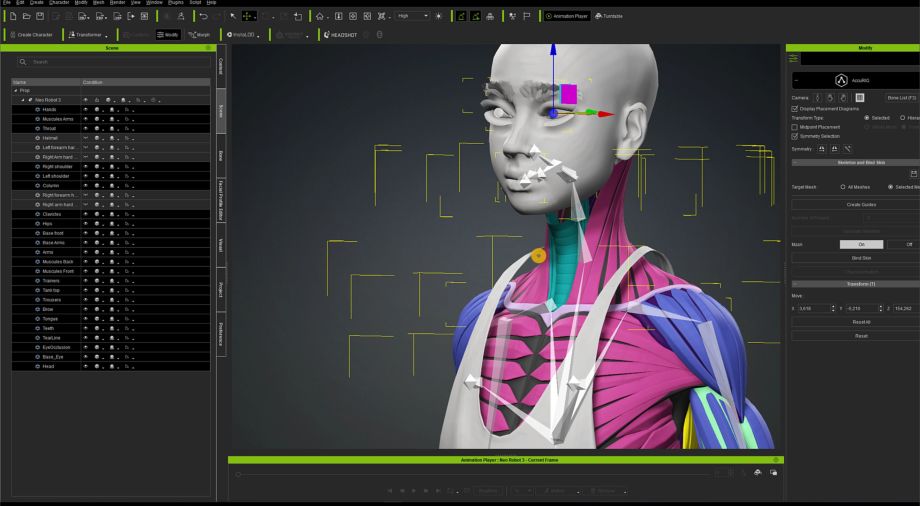Switch to the Project side tab
Image resolution: width=920 pixels, height=506 pixels.
tap(221, 289)
